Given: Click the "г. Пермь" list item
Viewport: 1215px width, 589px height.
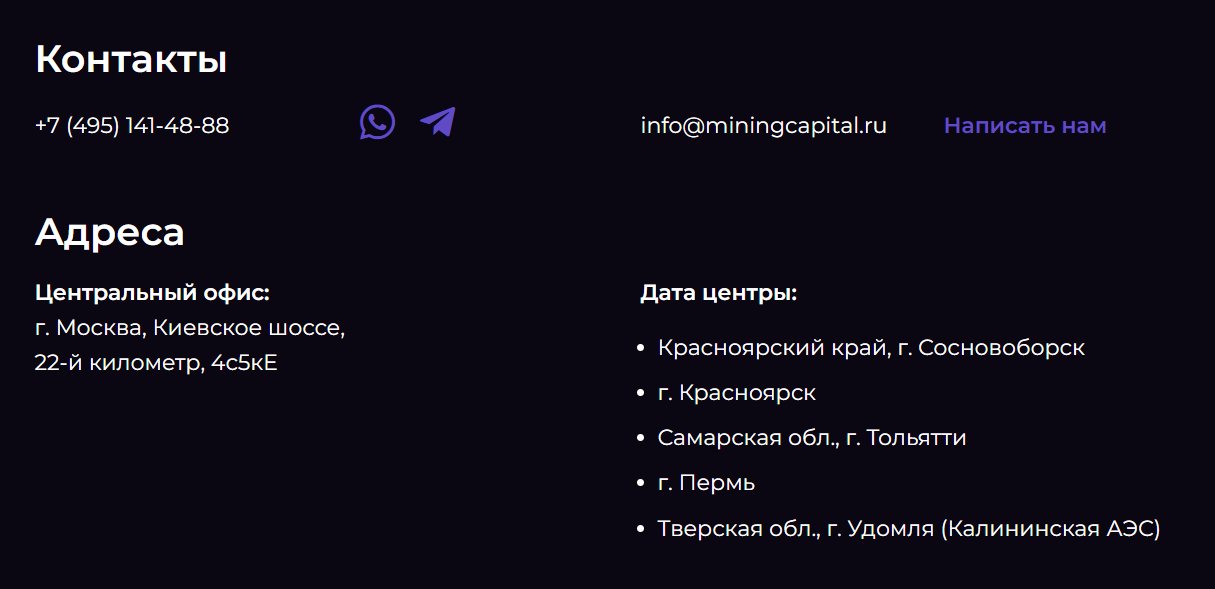Looking at the screenshot, I should (706, 483).
